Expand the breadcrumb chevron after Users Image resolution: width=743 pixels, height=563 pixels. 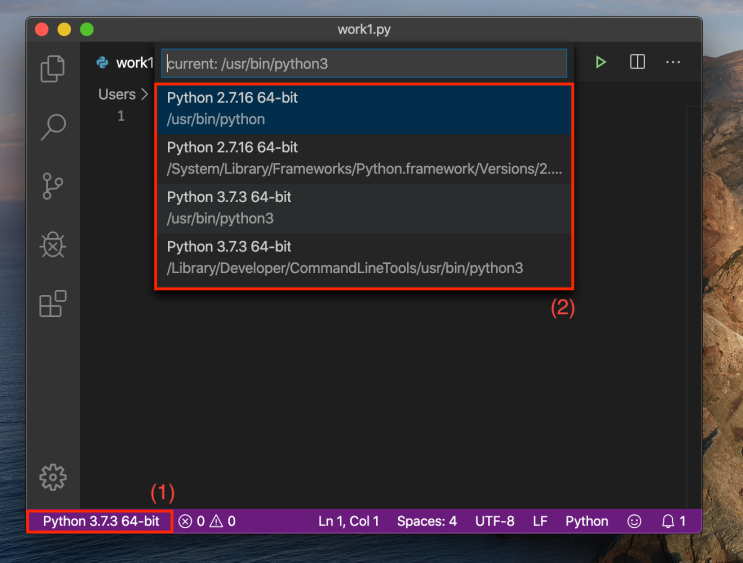pos(145,94)
